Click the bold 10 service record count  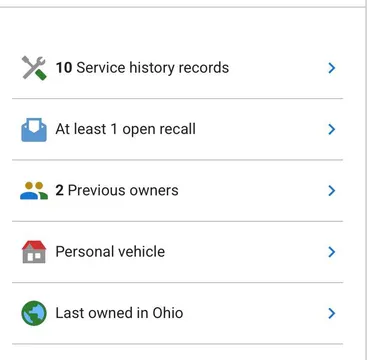(x=64, y=68)
